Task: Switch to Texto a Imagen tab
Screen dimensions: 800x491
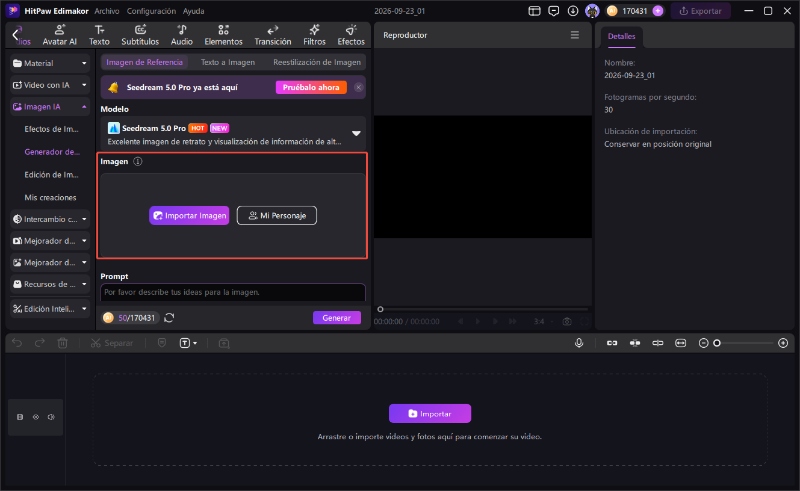Action: pyautogui.click(x=228, y=62)
